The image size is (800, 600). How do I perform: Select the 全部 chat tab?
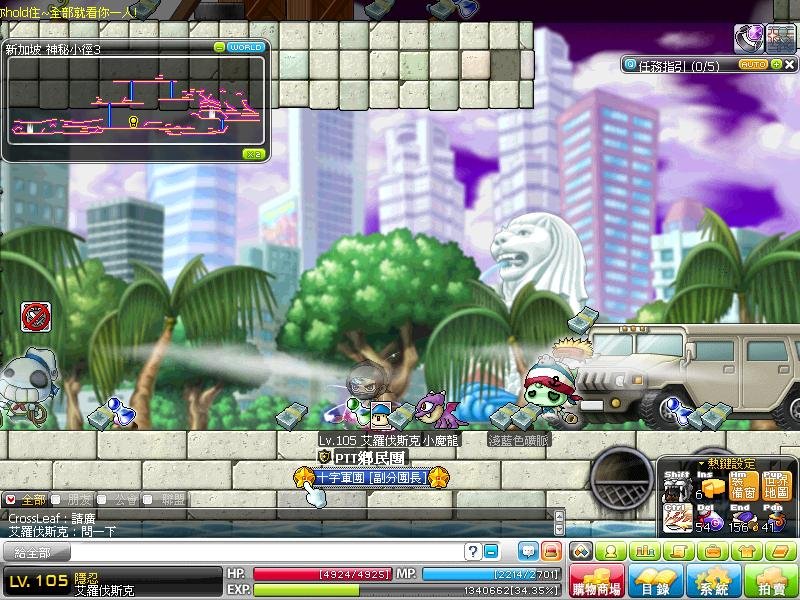(27, 499)
